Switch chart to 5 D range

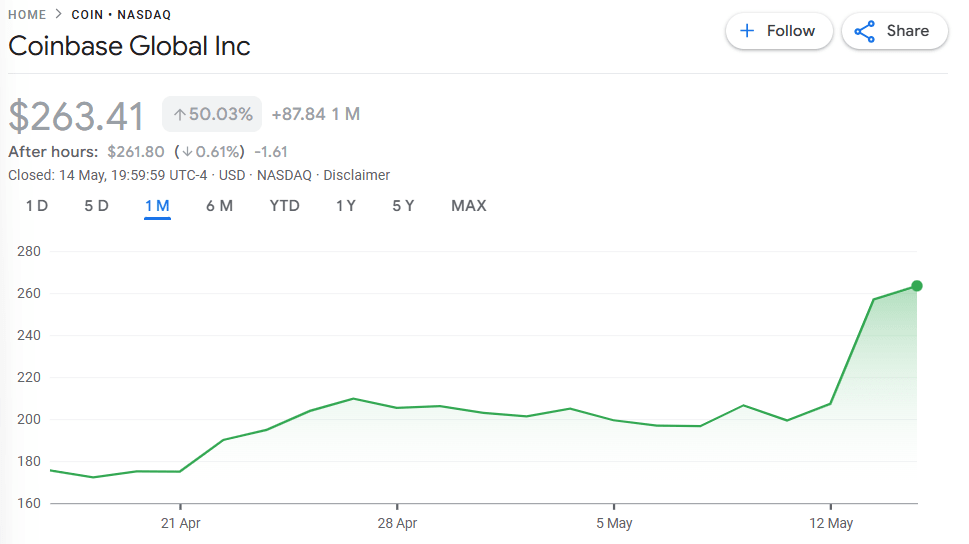pyautogui.click(x=96, y=206)
